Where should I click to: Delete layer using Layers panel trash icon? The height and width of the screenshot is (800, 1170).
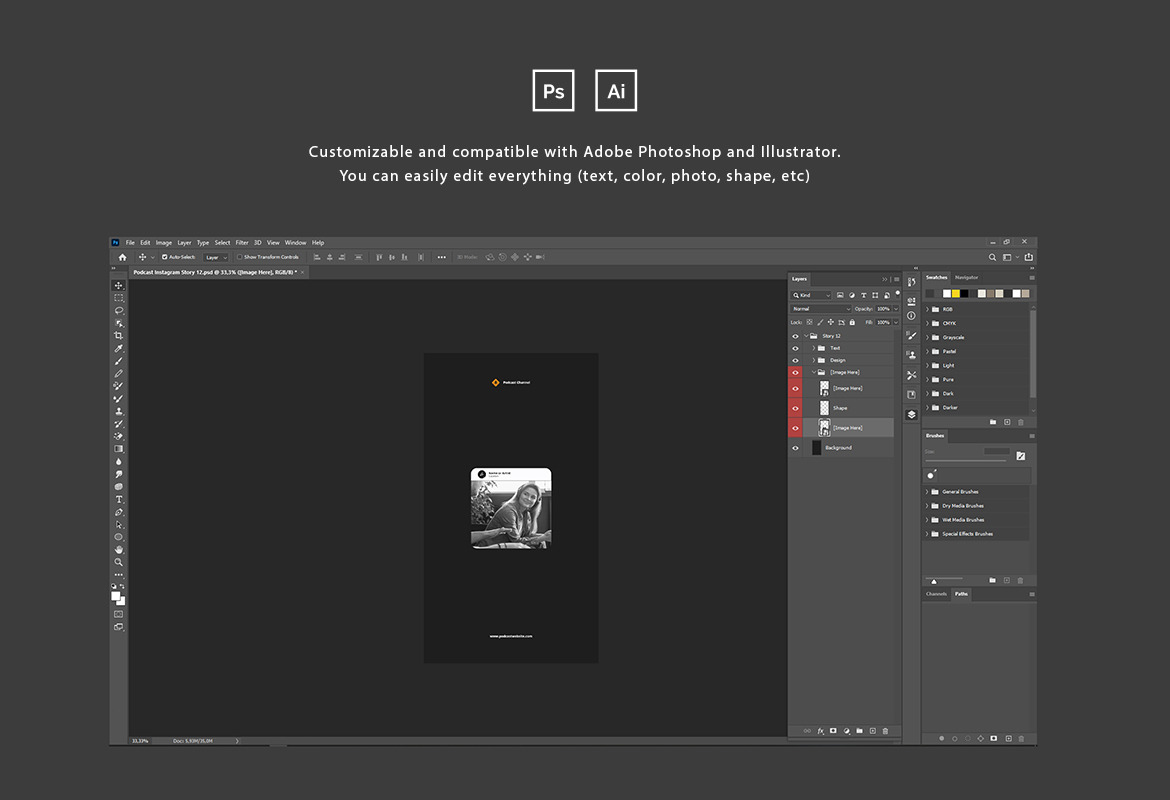pyautogui.click(x=886, y=731)
